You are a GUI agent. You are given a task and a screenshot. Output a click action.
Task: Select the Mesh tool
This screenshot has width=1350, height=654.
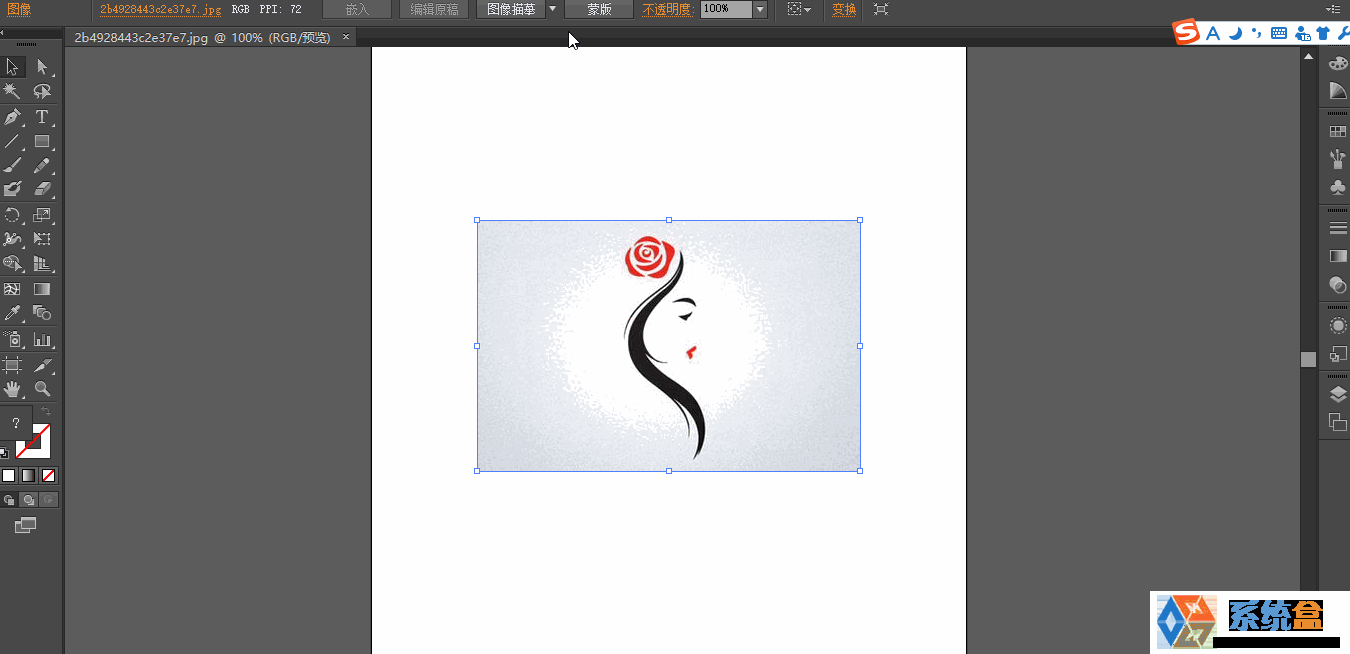pyautogui.click(x=13, y=289)
